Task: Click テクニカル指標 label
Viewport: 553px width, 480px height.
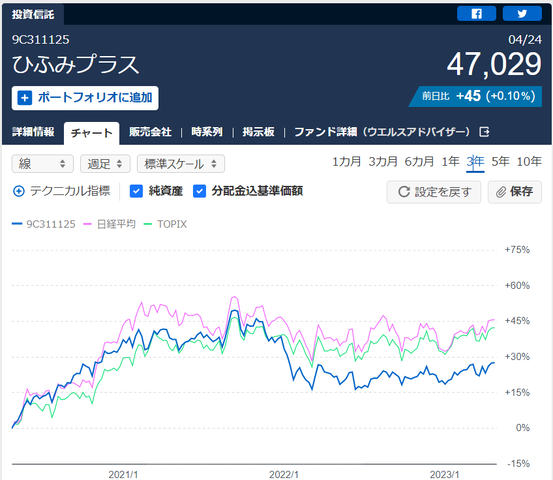Action: pos(70,191)
